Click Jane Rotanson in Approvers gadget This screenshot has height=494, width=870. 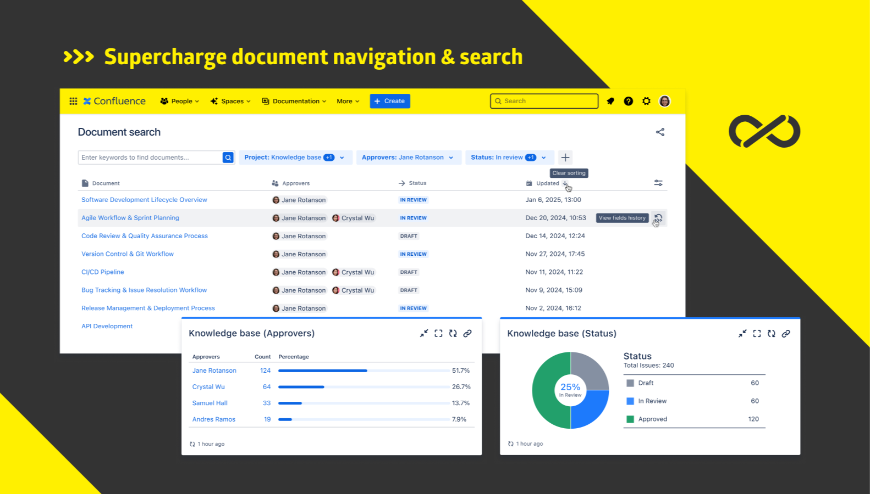(214, 371)
